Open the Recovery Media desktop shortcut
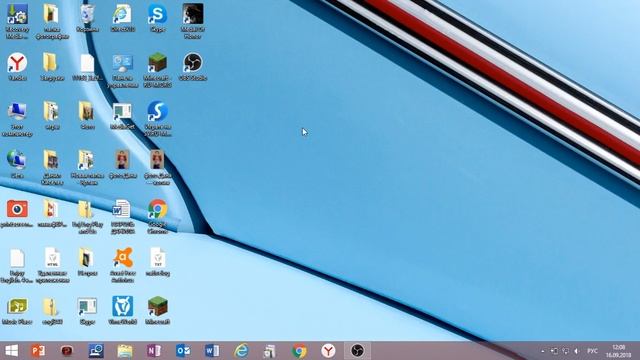Viewport: 640px width, 360px height. pyautogui.click(x=17, y=21)
